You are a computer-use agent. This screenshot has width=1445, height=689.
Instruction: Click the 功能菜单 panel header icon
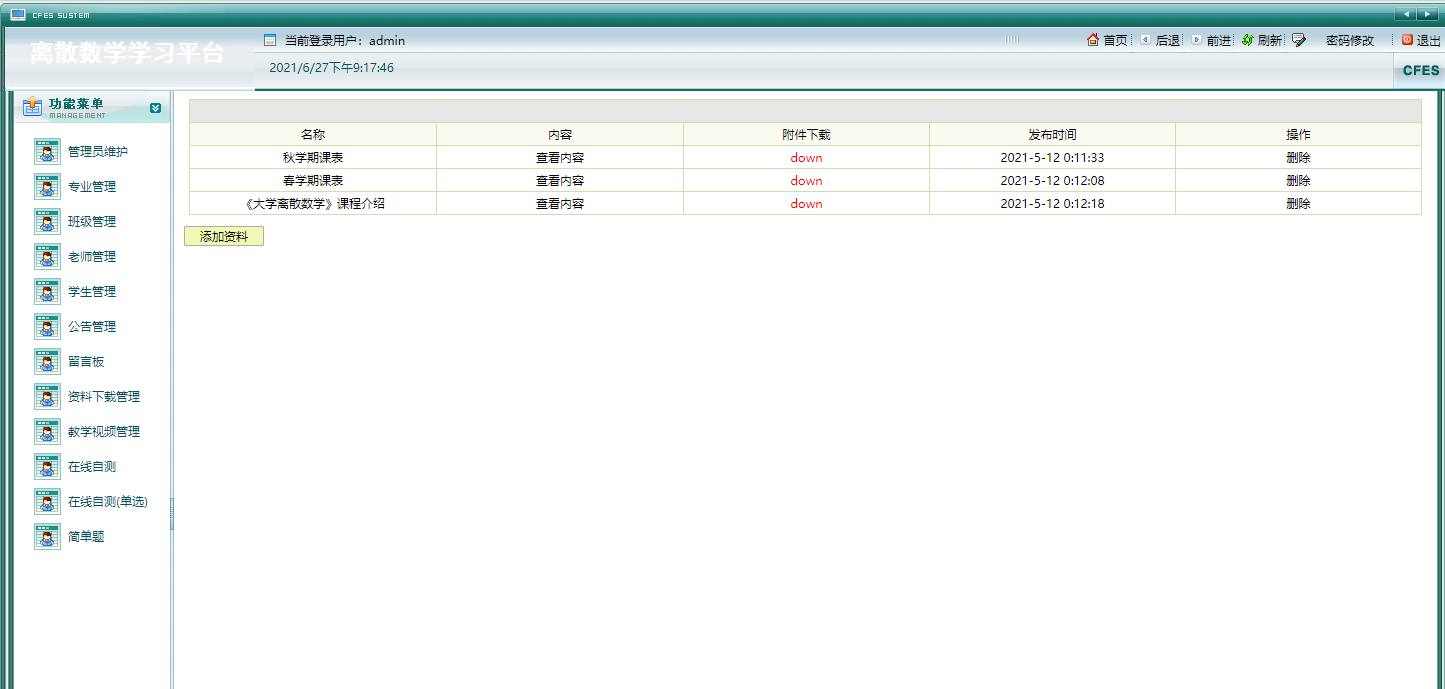coord(33,106)
